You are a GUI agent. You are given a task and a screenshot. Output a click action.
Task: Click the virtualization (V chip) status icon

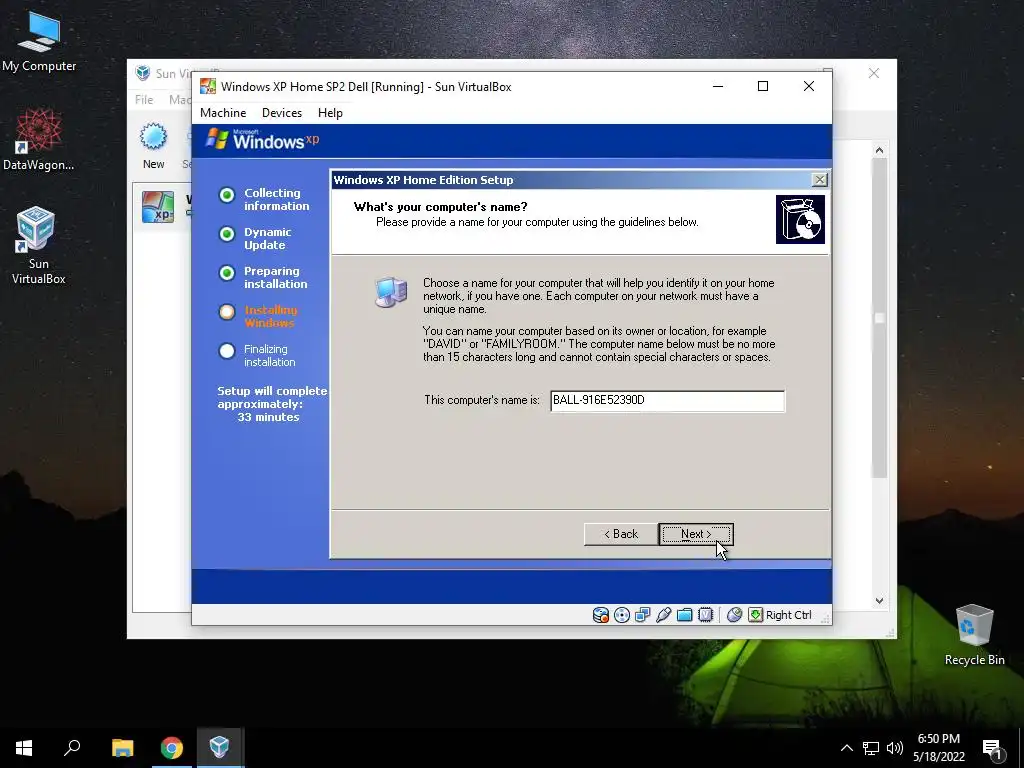click(705, 615)
